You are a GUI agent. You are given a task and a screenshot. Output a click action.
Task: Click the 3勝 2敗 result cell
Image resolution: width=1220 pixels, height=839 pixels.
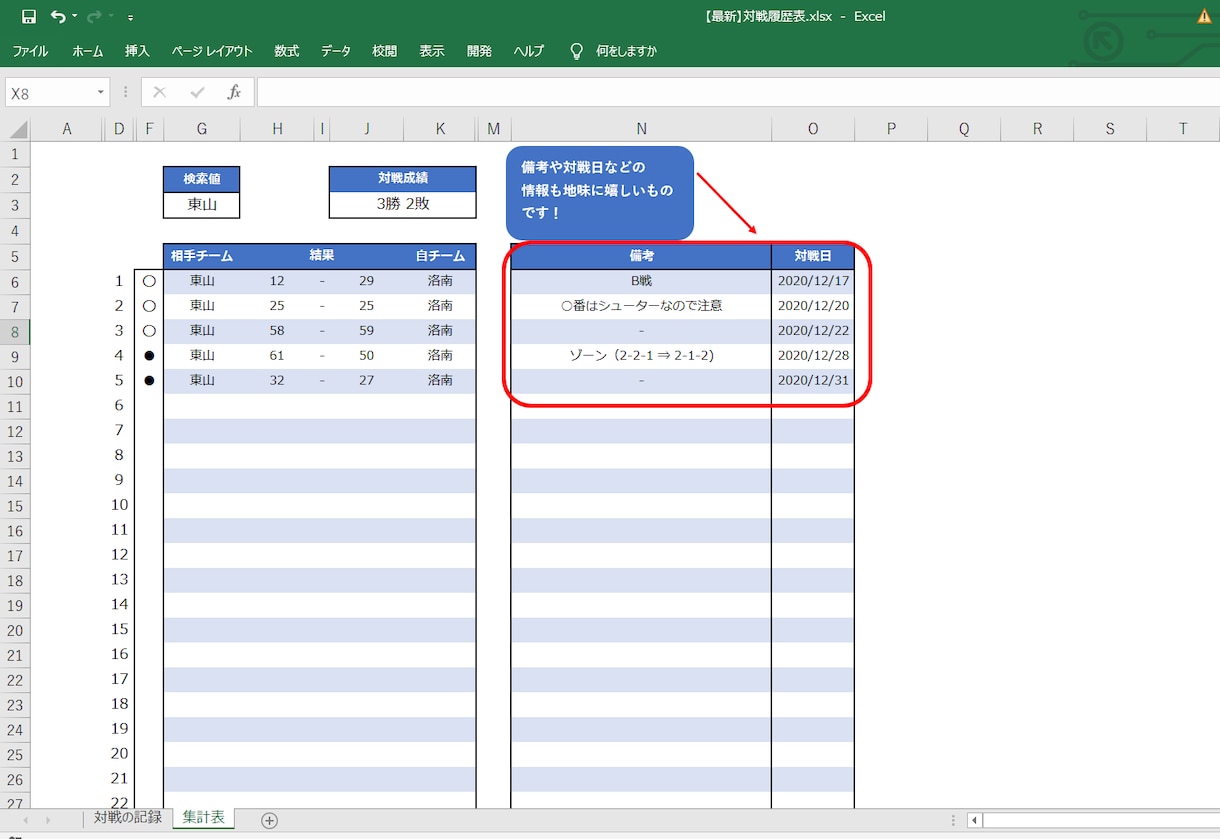(403, 204)
